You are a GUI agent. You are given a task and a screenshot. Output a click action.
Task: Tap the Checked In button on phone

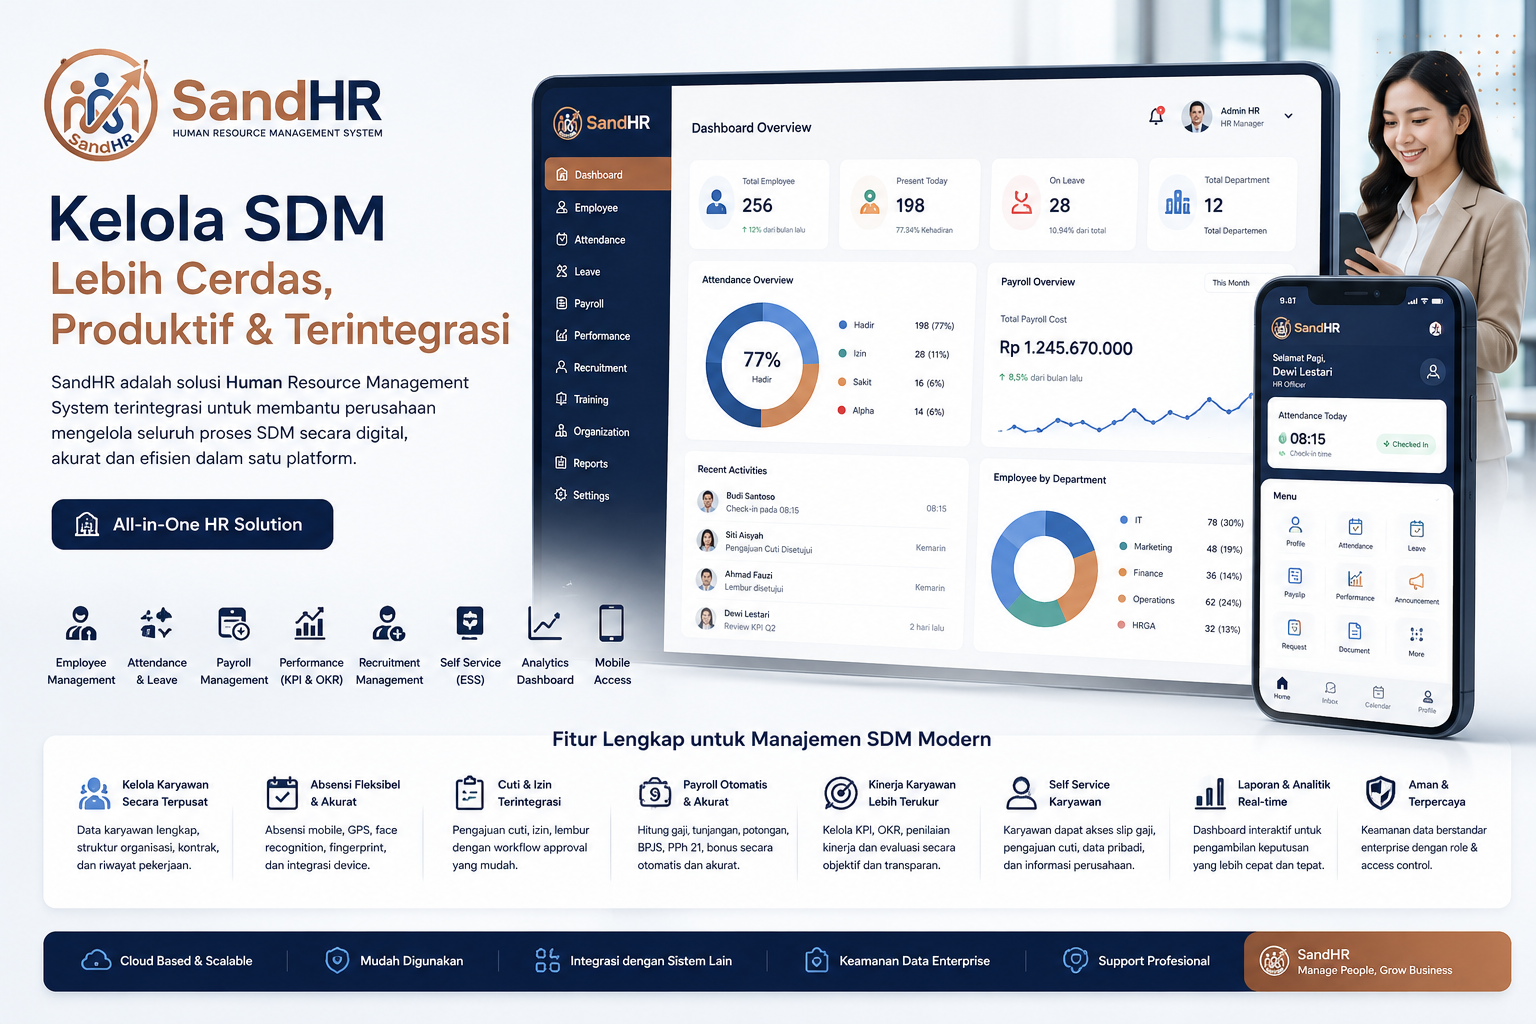(x=1406, y=444)
